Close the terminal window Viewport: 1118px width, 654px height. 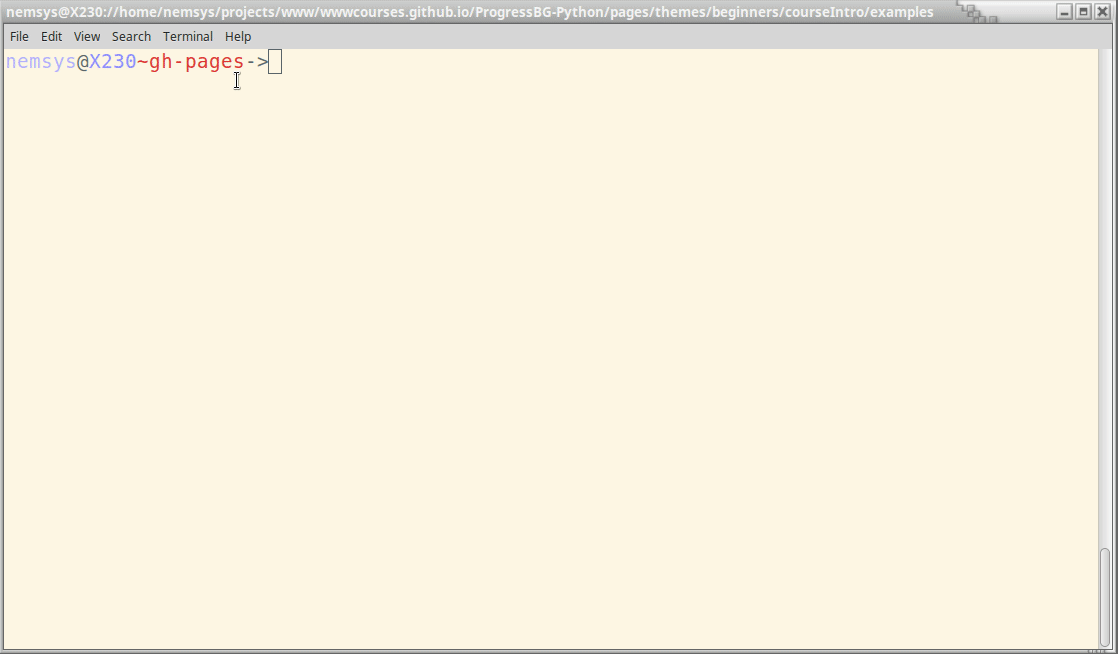click(x=1102, y=12)
